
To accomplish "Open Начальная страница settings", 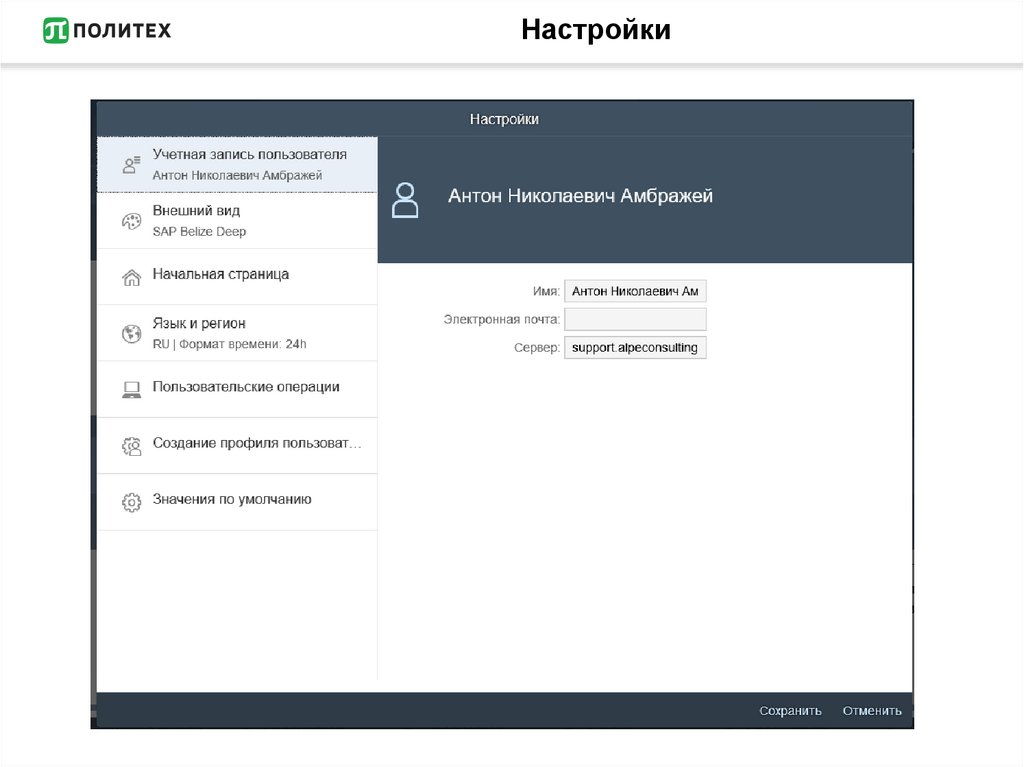I will click(x=221, y=274).
